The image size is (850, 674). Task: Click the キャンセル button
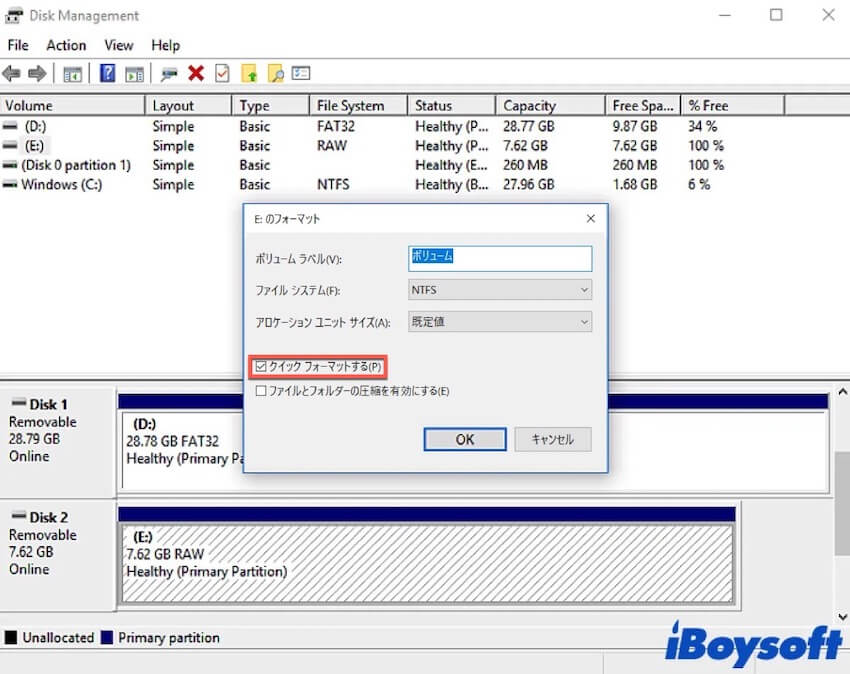click(x=552, y=439)
